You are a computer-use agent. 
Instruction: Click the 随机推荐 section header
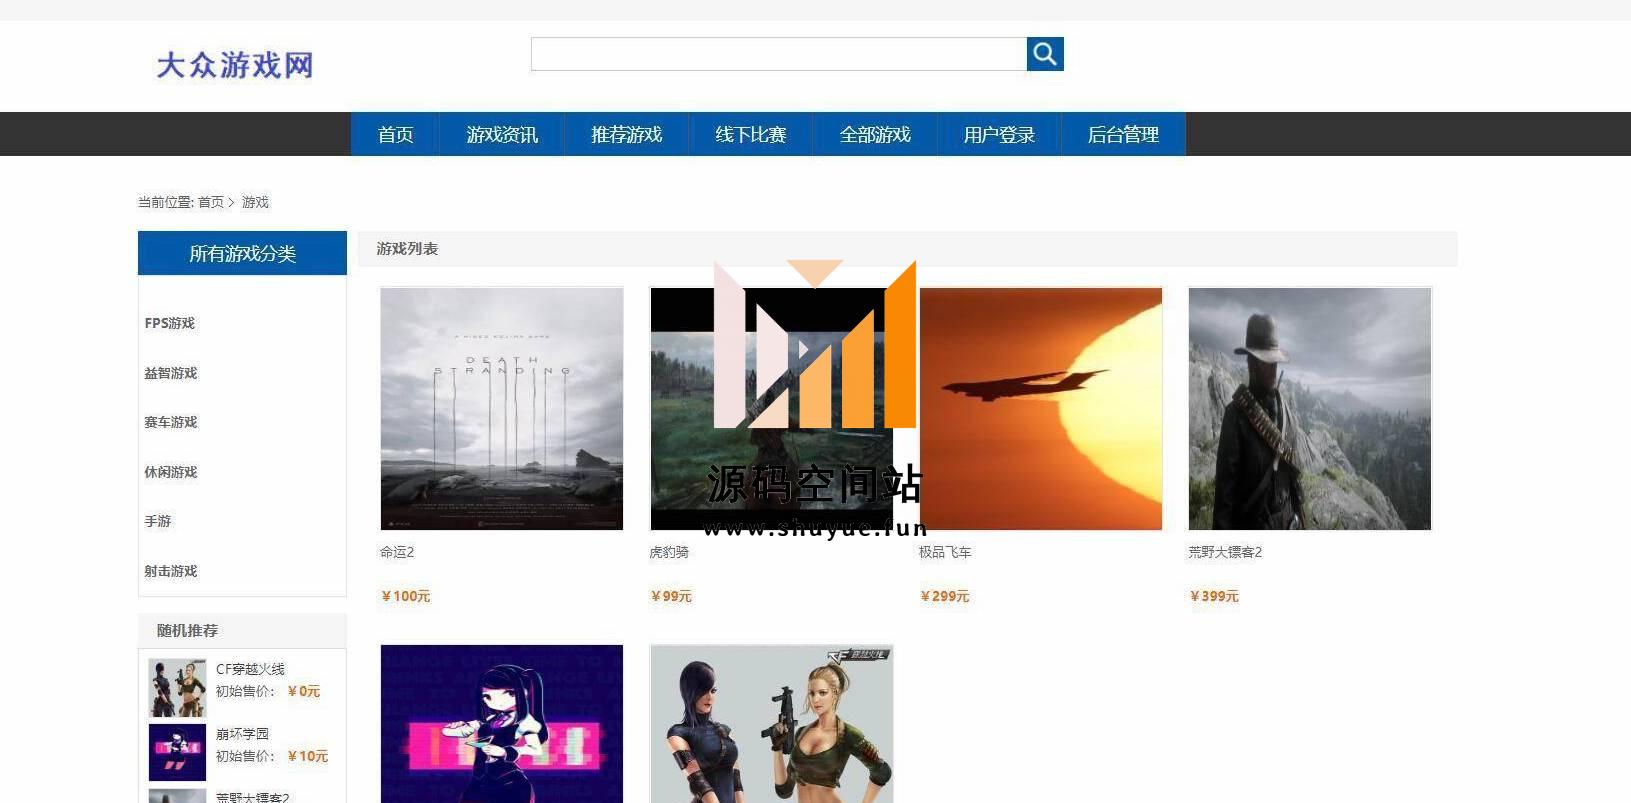tap(242, 631)
